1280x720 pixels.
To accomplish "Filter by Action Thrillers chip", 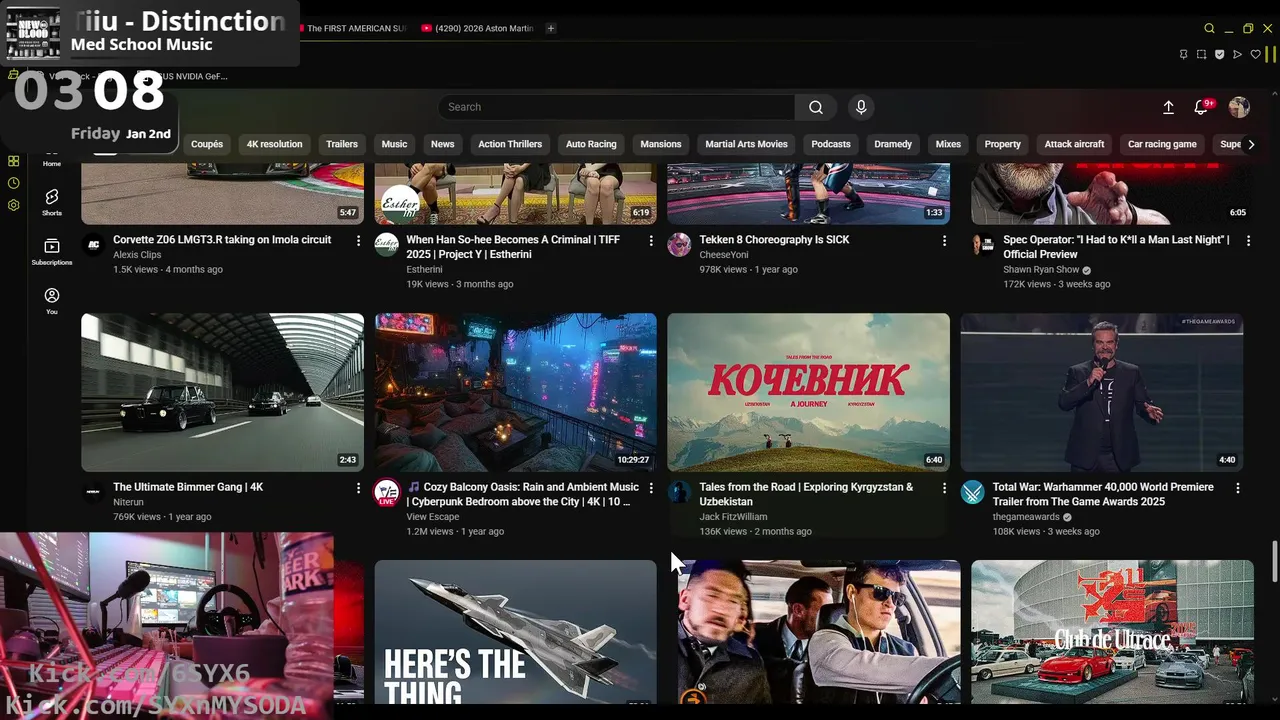I will tap(510, 144).
